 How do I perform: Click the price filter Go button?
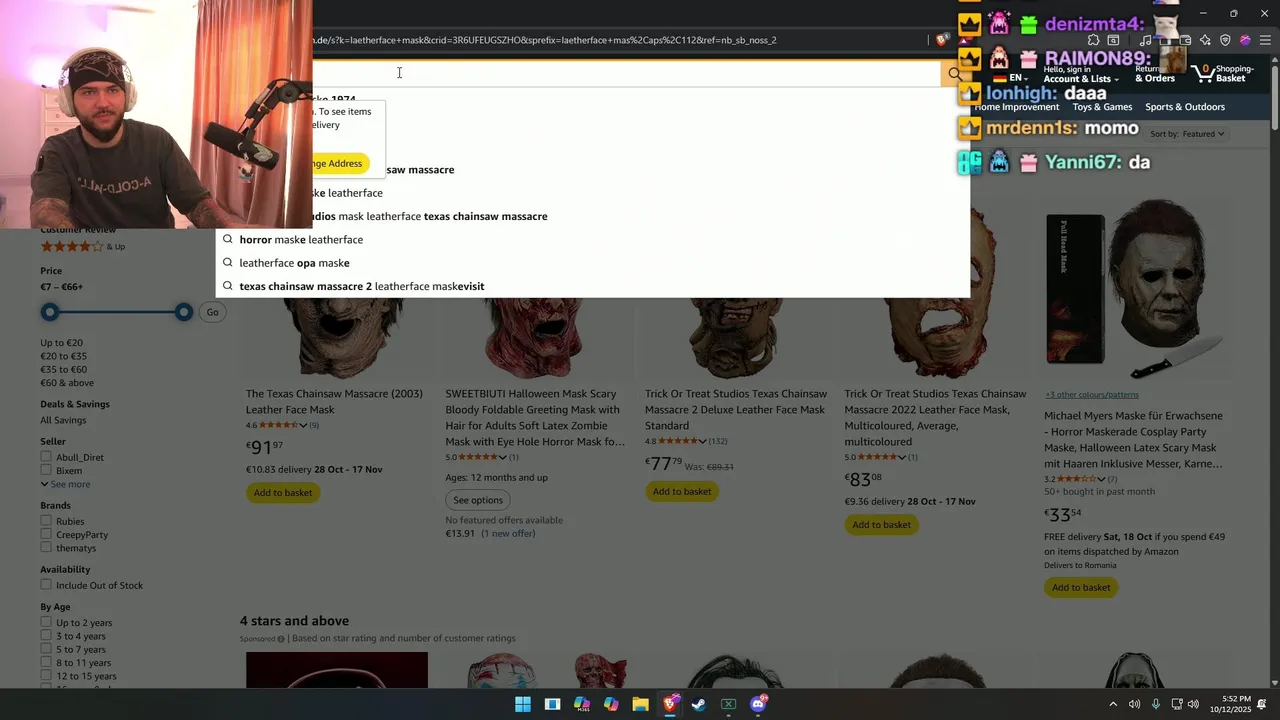212,312
